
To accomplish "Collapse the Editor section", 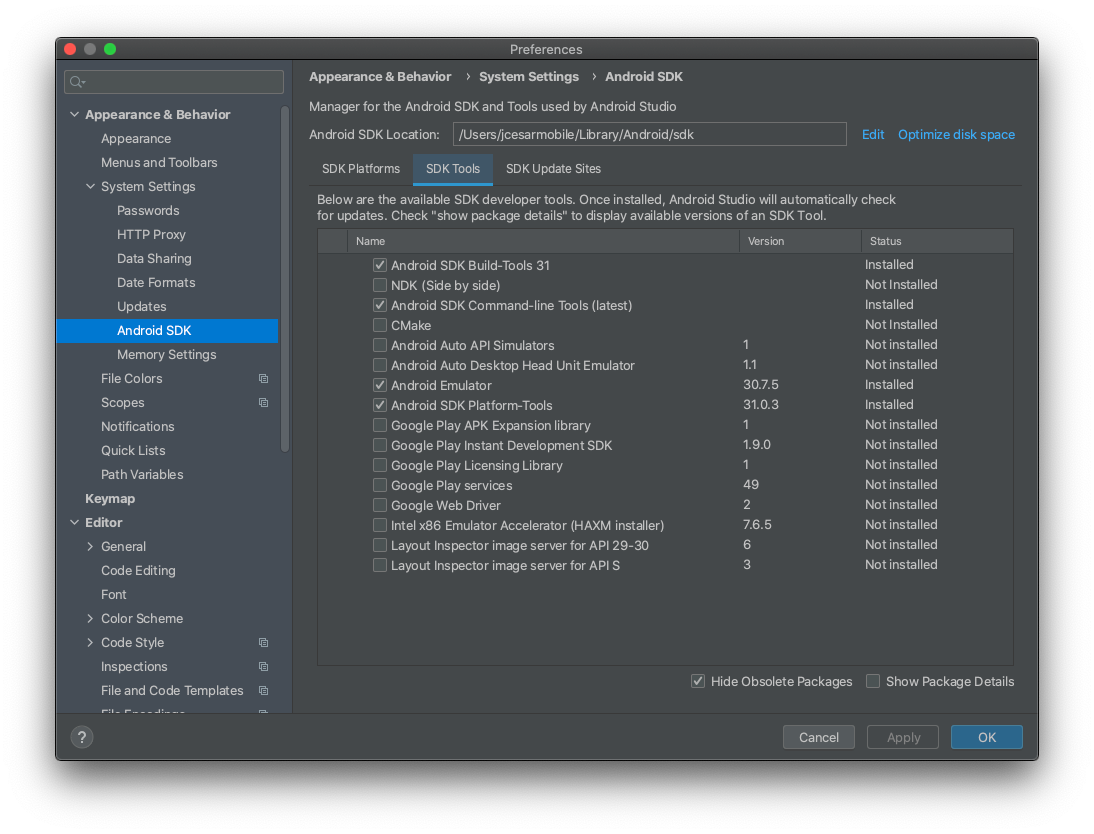I will (x=74, y=522).
